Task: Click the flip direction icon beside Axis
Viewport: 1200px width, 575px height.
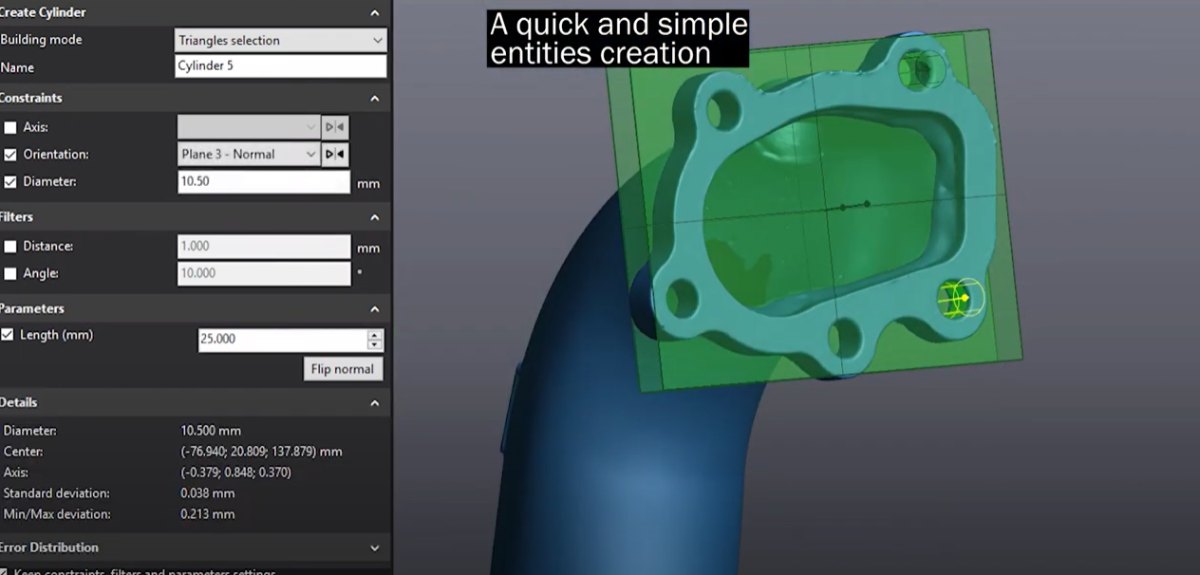Action: tap(335, 127)
